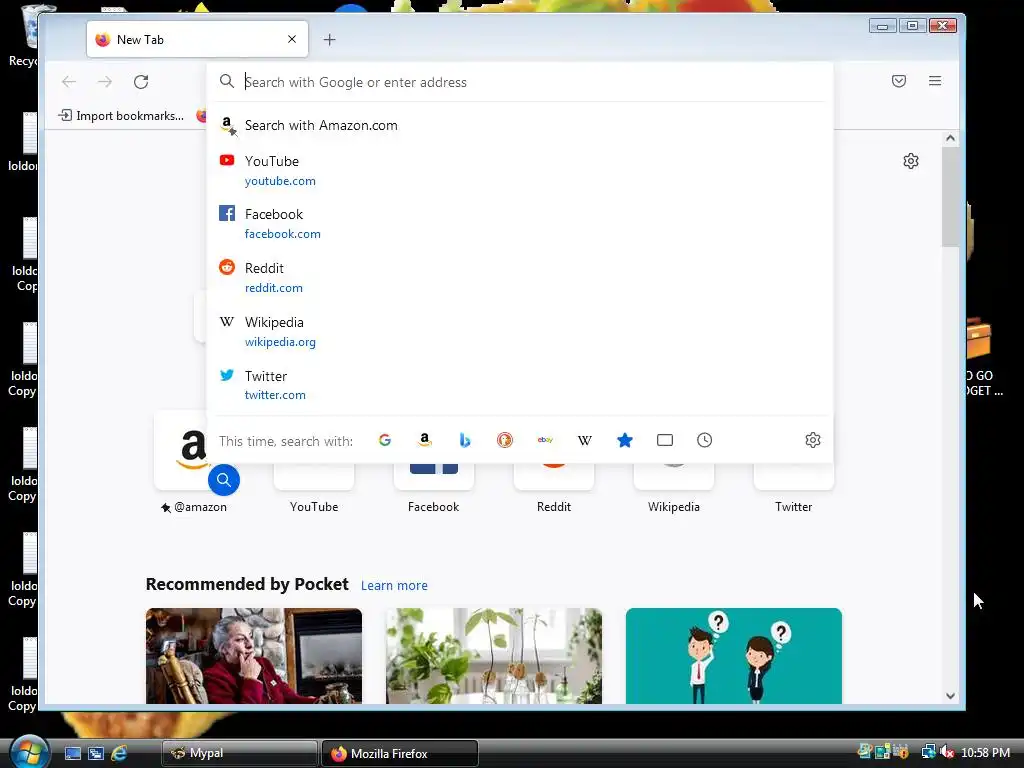Screen dimensions: 1024x768
Task: Select DuckDuckGo one-off search icon
Action: point(505,440)
